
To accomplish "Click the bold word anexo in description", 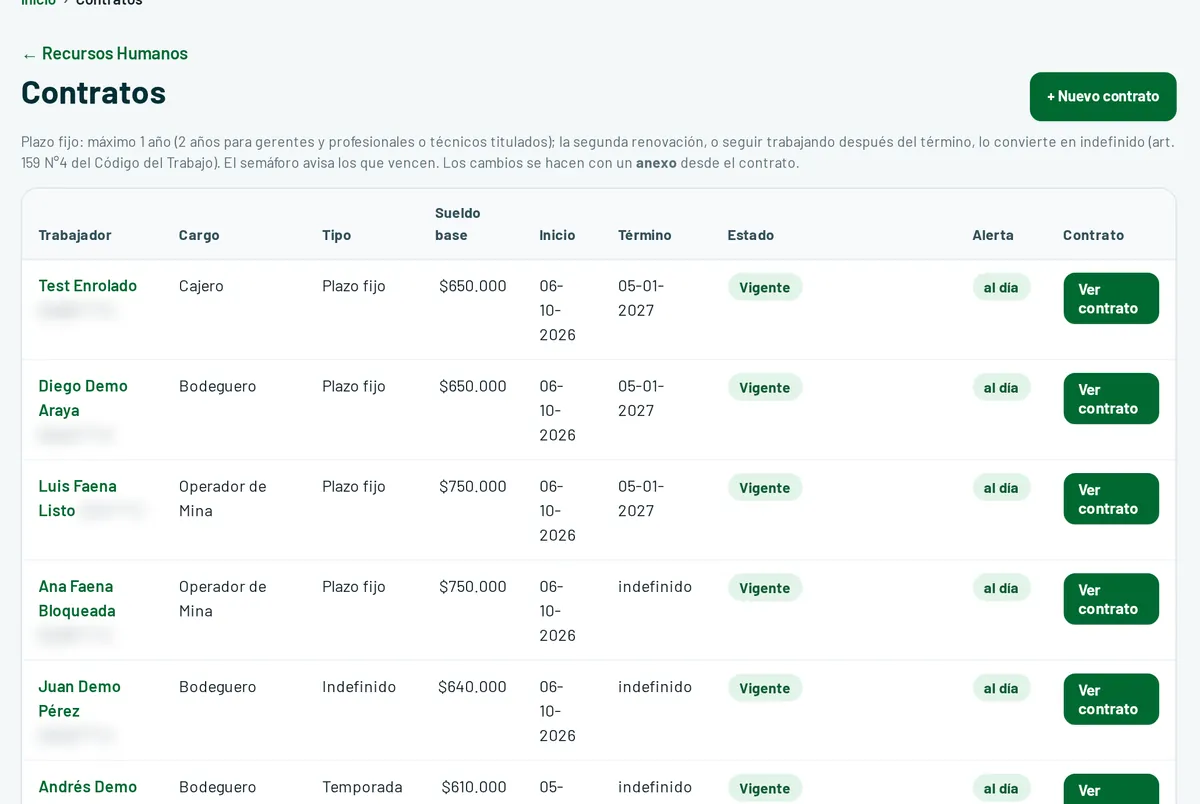I will pos(656,163).
